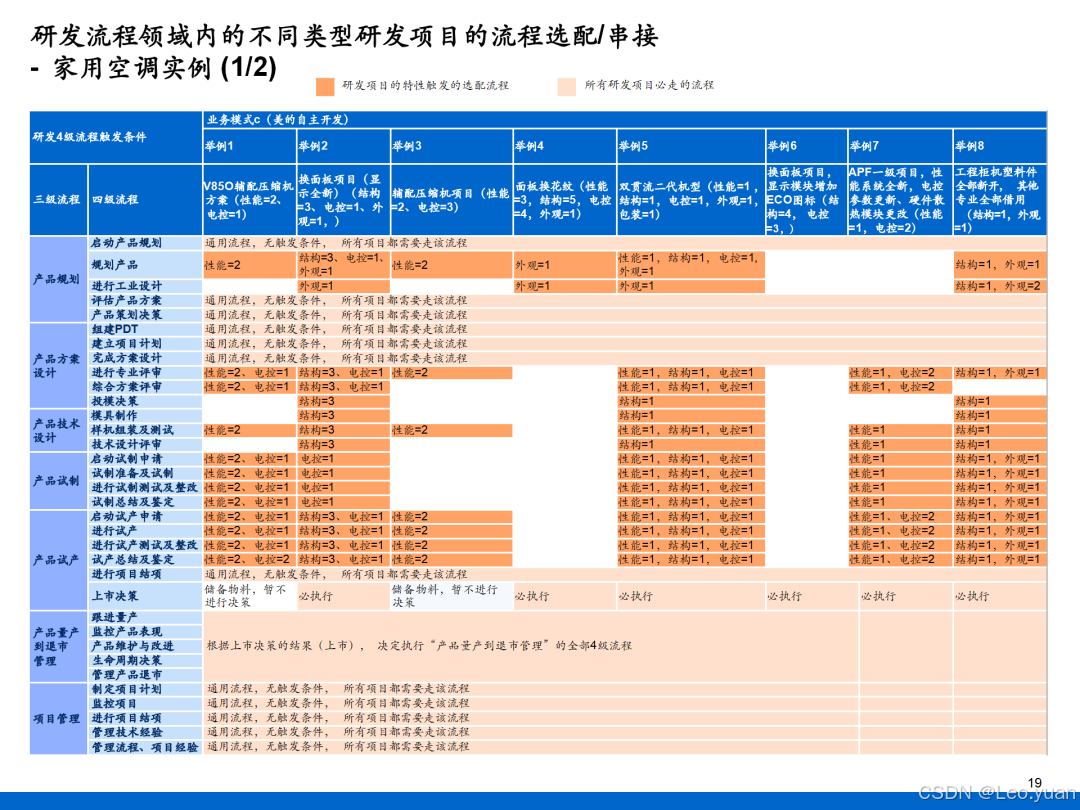1080x810 pixels.
Task: Click the 双贯流二代机型 description cell
Action: point(691,200)
